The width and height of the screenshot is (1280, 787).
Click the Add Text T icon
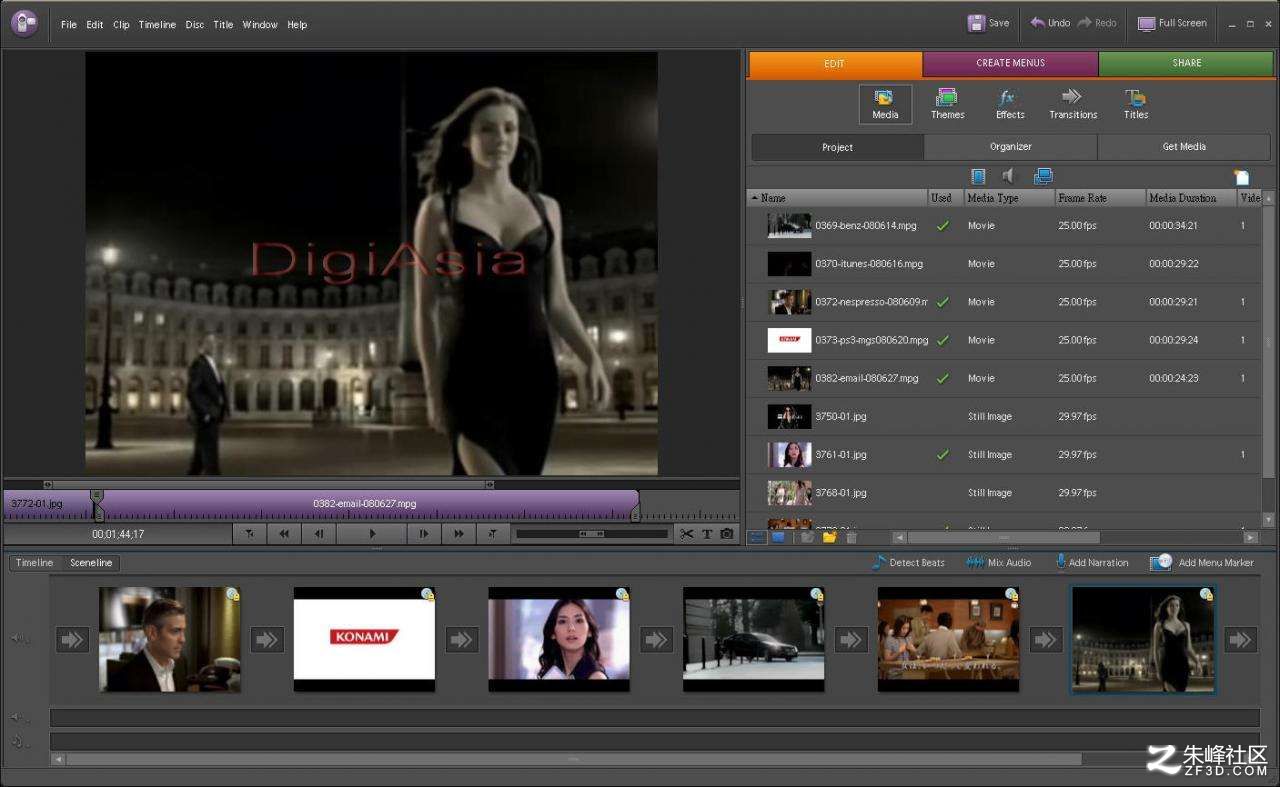pos(707,534)
